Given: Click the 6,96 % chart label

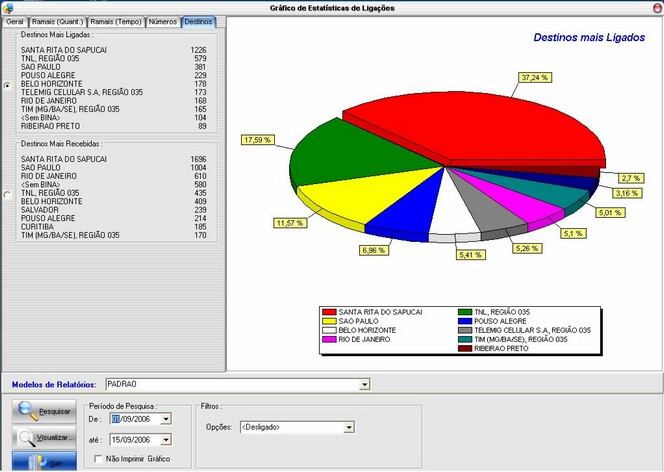Looking at the screenshot, I should click(374, 251).
